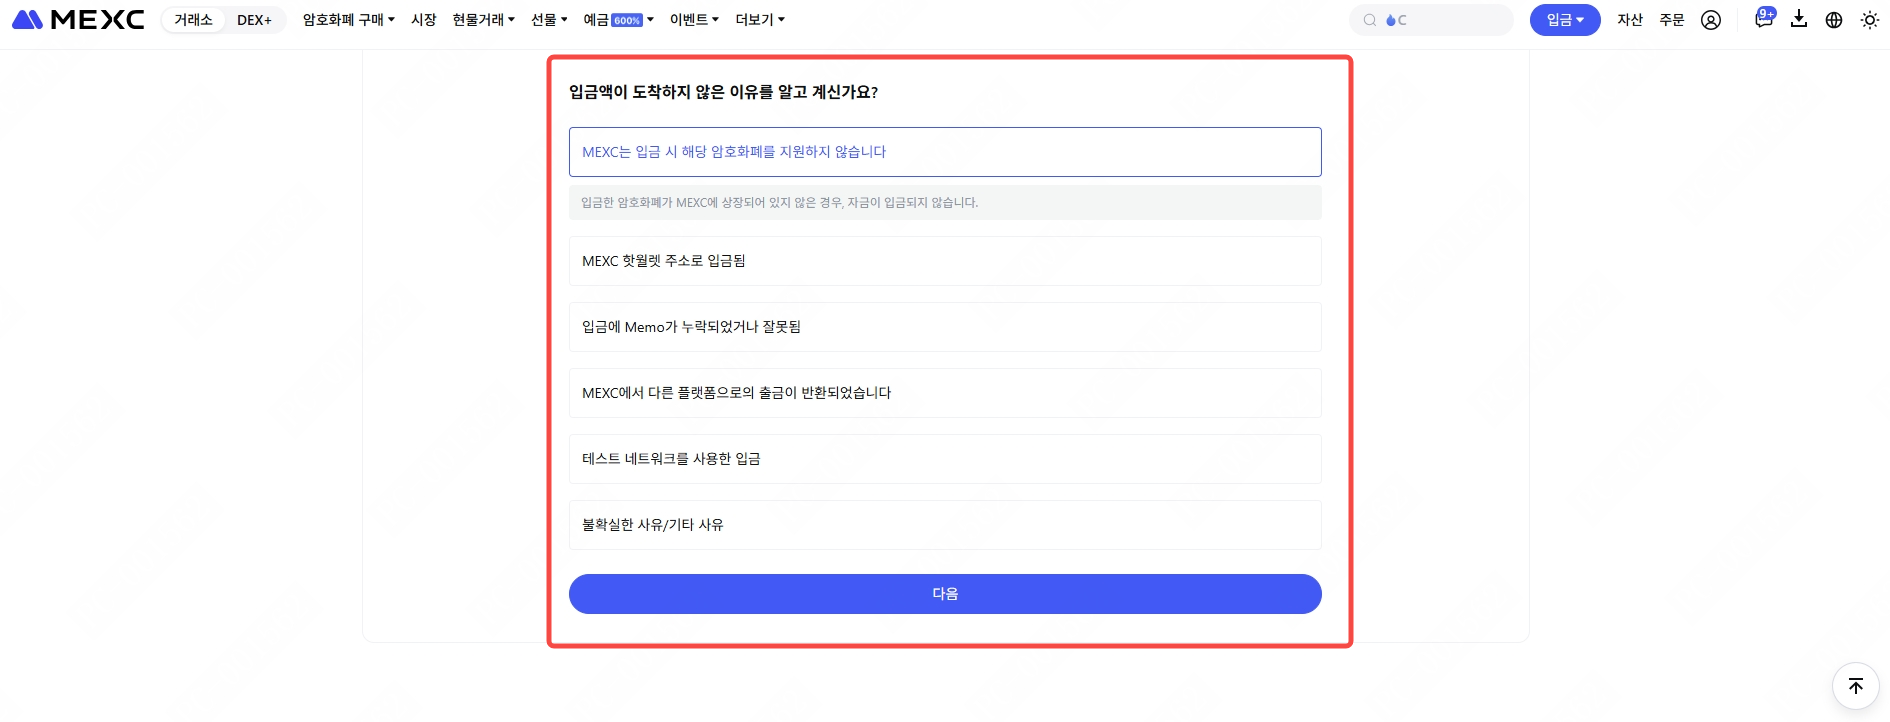Open the 자산 menu
Screen dimensions: 1890x722
click(x=1630, y=20)
